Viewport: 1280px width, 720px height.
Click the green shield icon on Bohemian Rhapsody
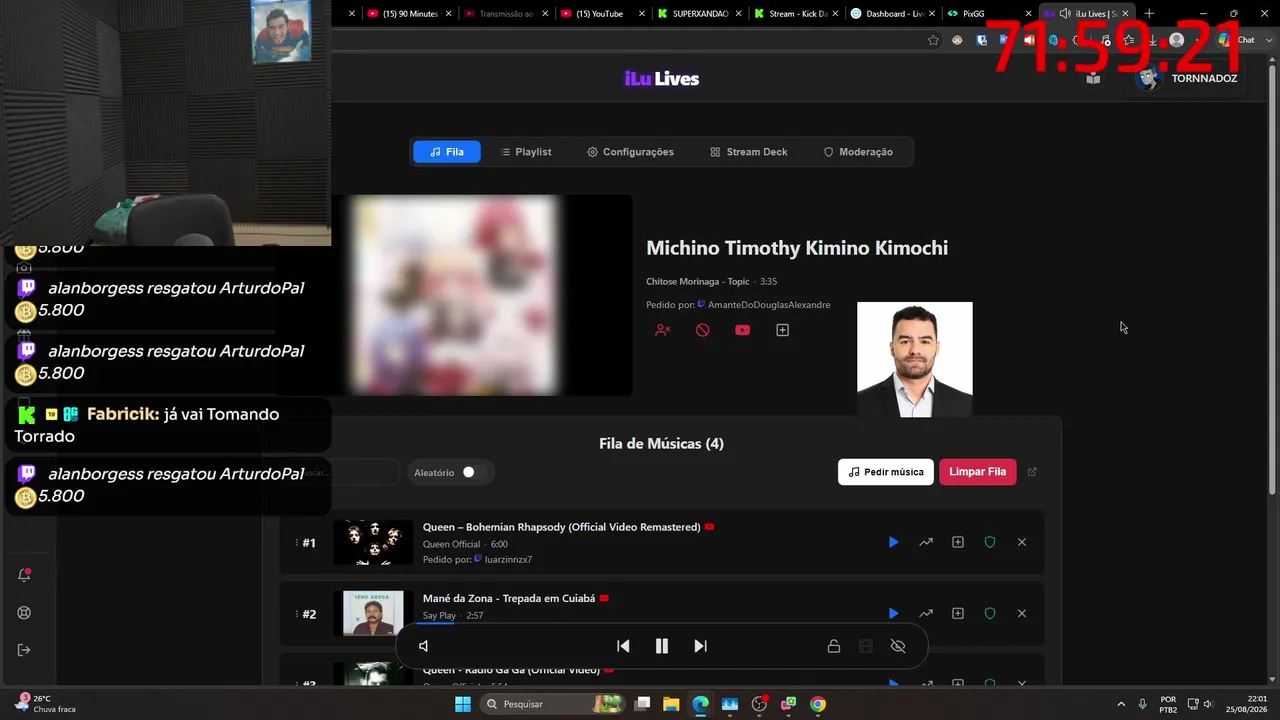pos(990,542)
